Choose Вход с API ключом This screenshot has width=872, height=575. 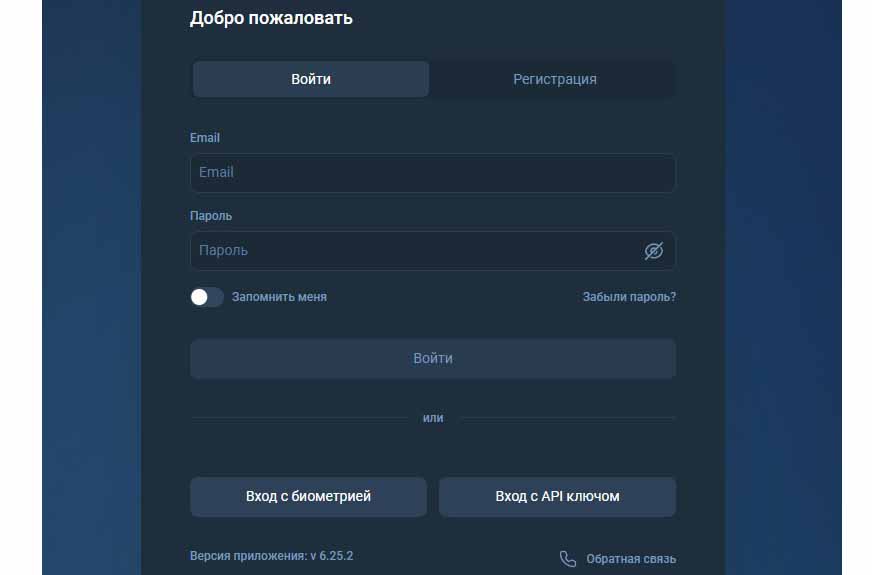pos(557,497)
